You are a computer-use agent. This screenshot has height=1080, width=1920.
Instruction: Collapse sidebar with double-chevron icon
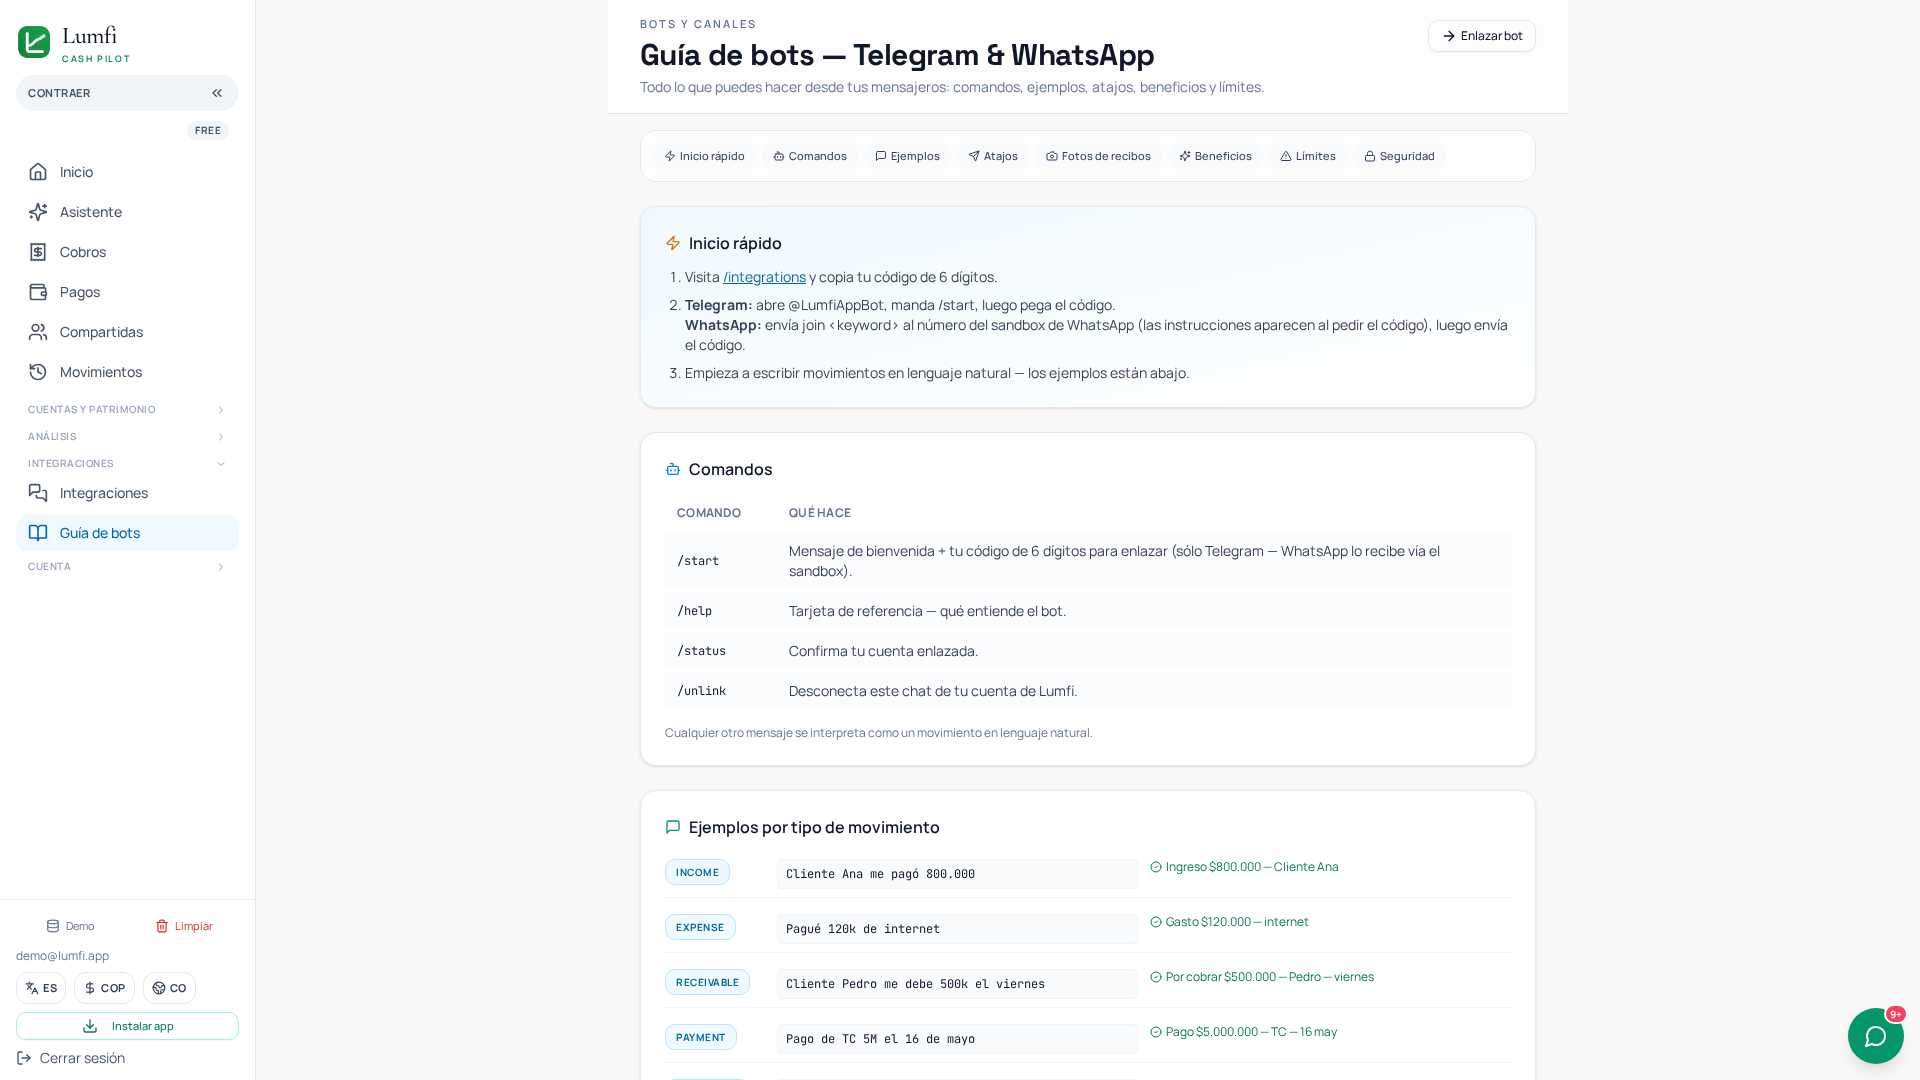coord(217,93)
